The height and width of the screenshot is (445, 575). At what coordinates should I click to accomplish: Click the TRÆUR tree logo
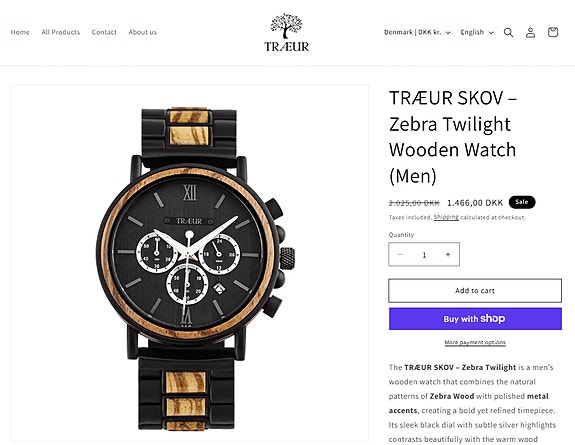coord(287,32)
